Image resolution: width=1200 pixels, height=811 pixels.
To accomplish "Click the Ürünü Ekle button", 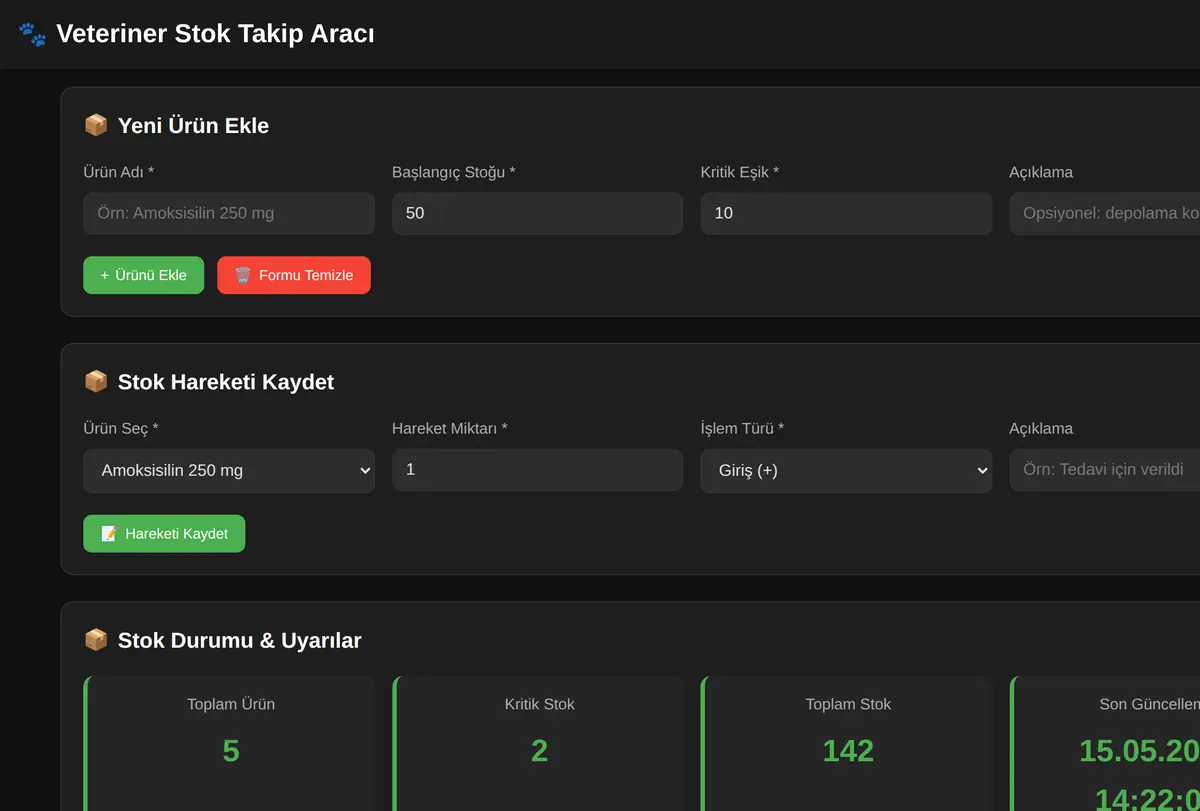I will tap(143, 275).
